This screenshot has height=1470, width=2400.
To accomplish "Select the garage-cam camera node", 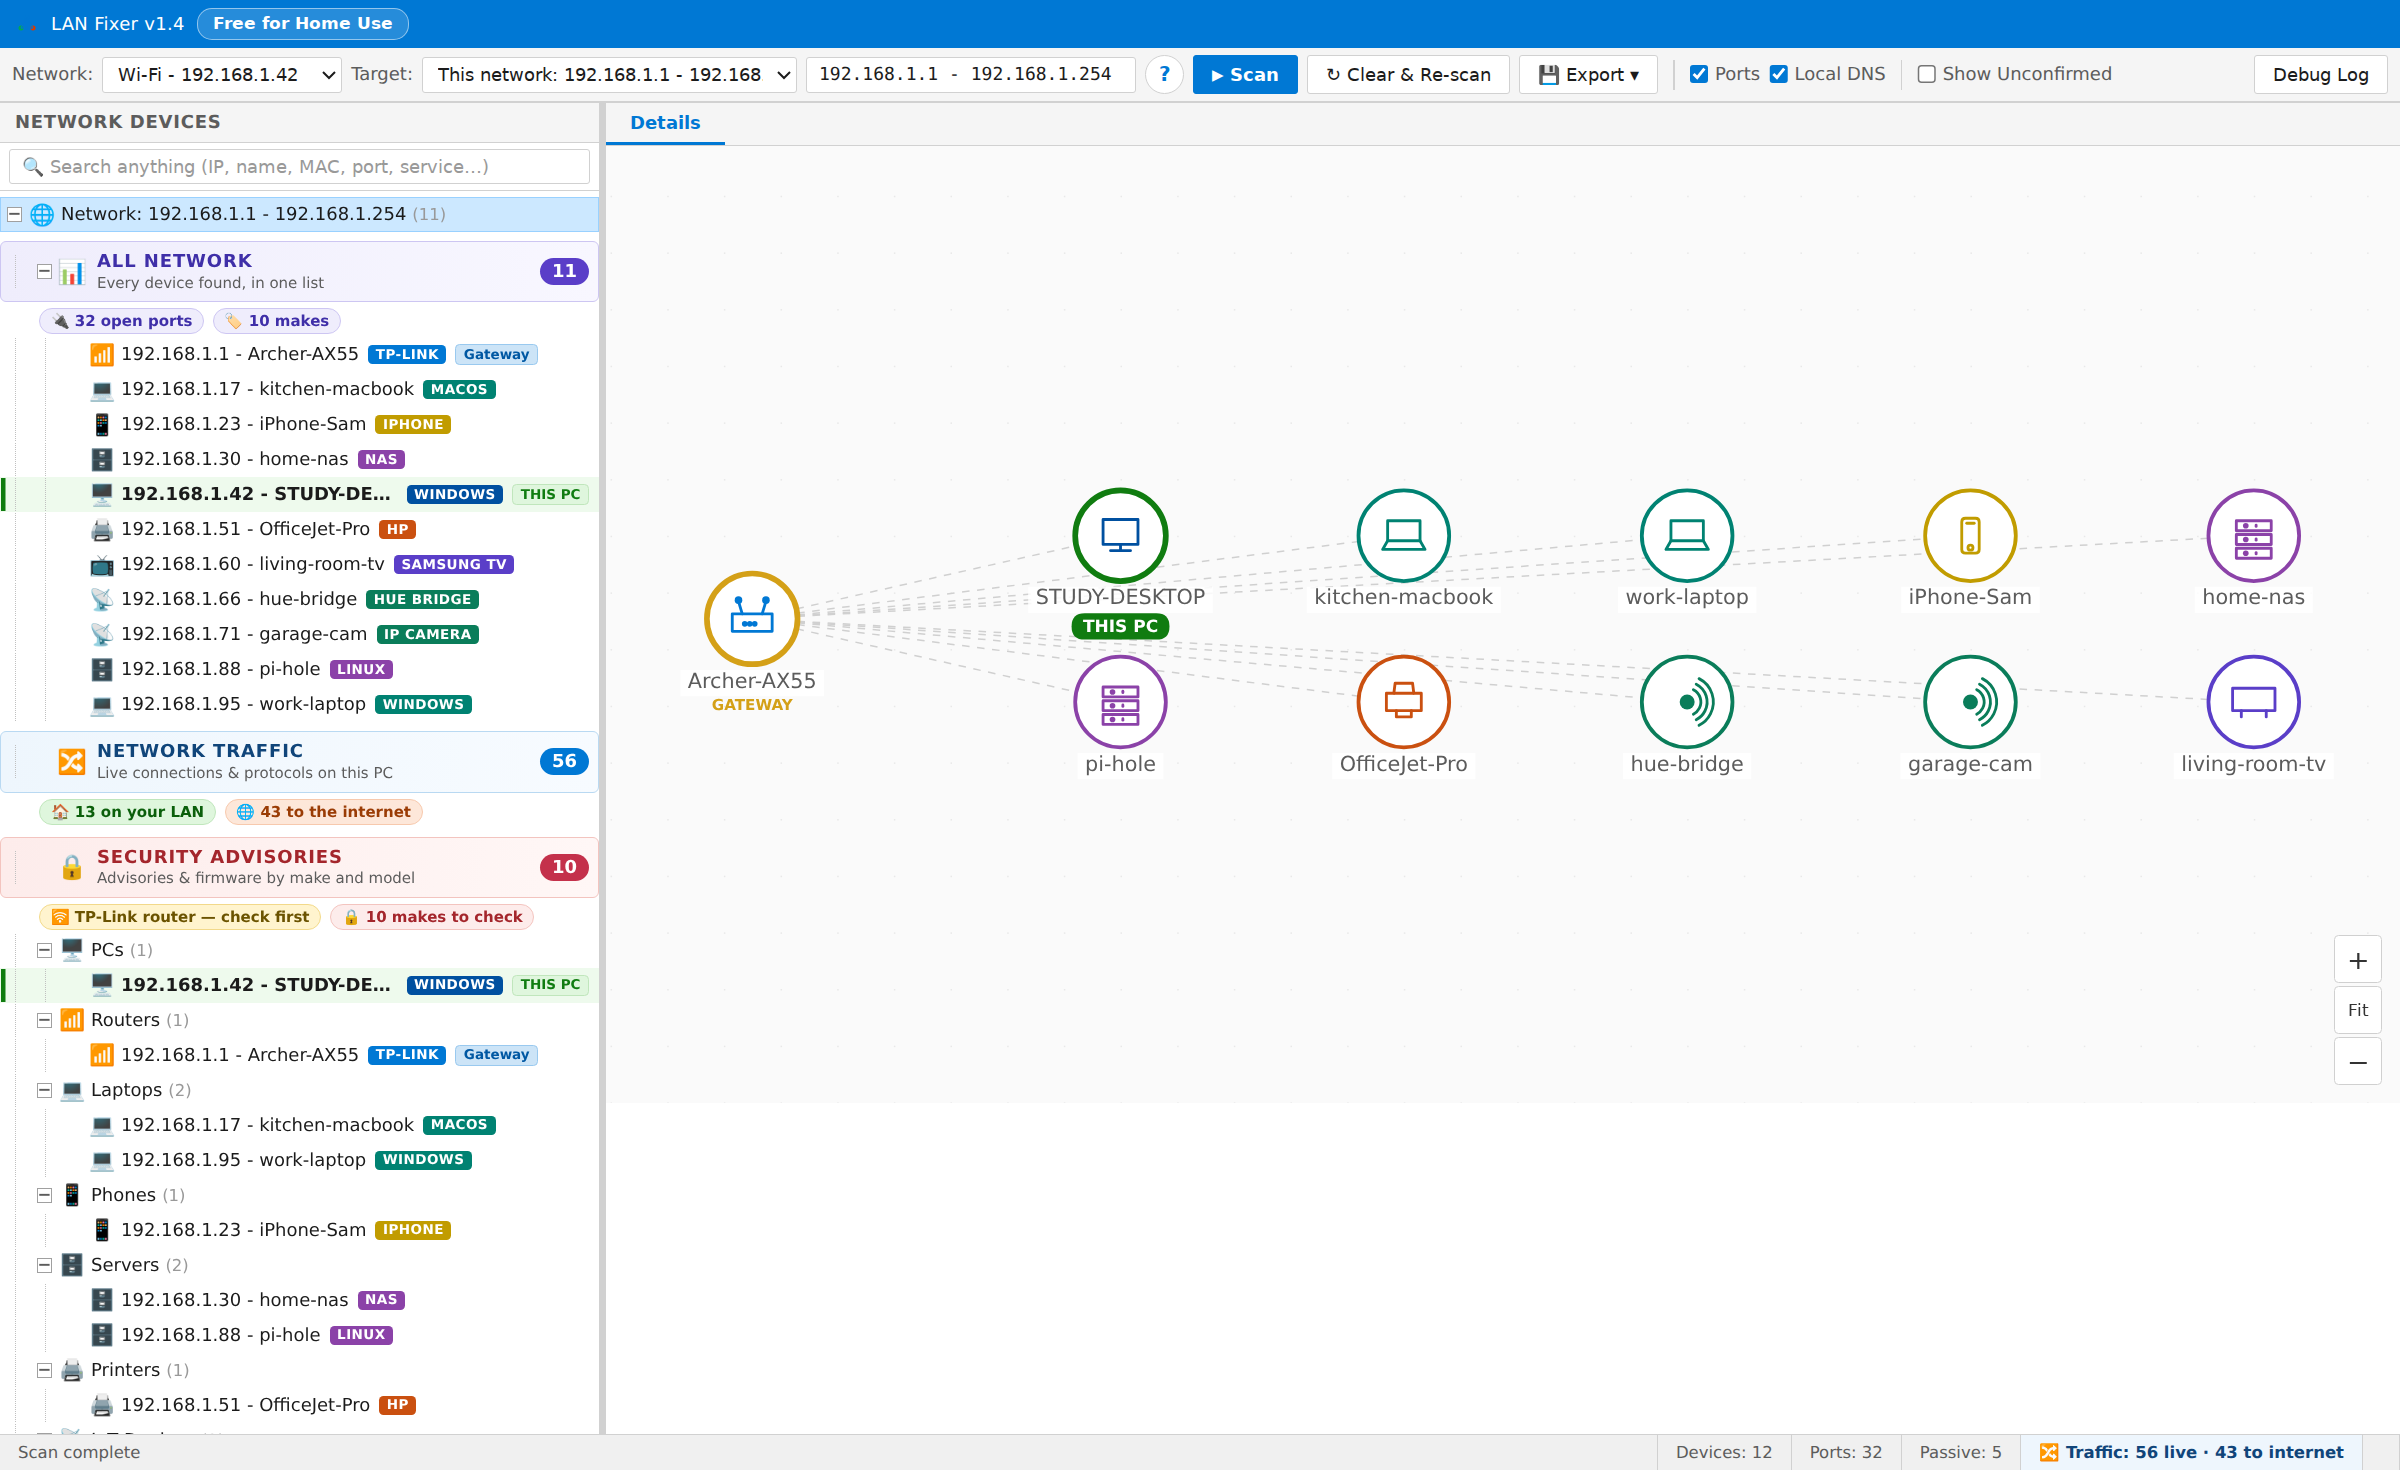I will point(1970,702).
